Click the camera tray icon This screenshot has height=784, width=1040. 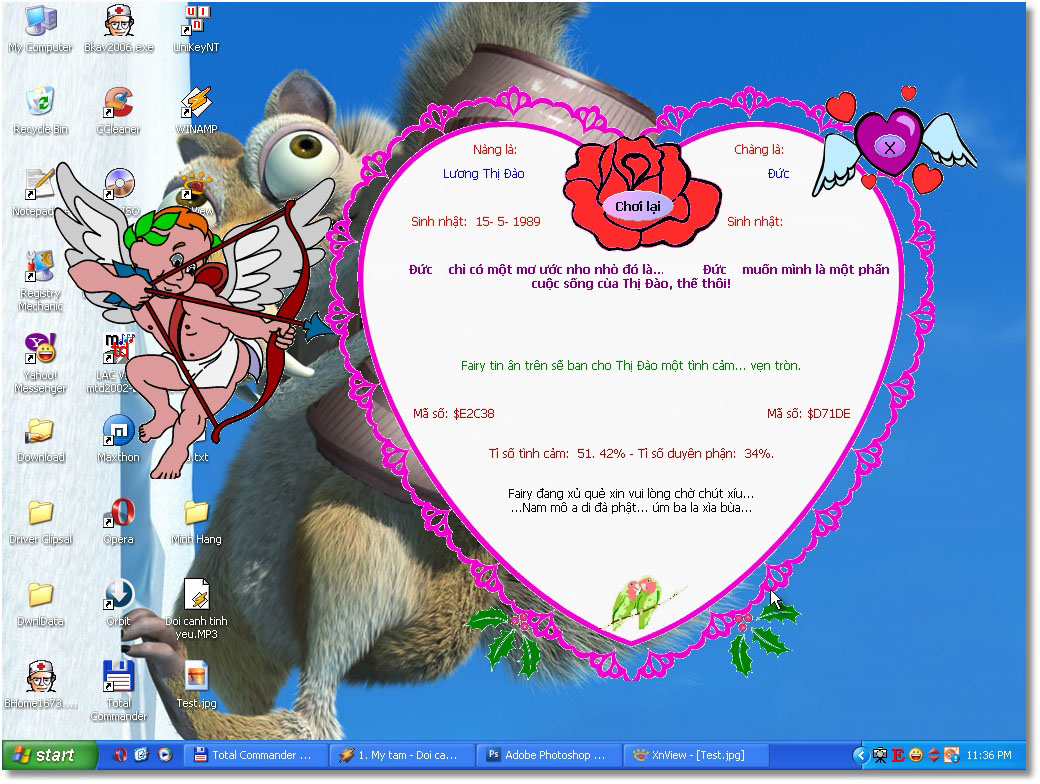(x=880, y=755)
